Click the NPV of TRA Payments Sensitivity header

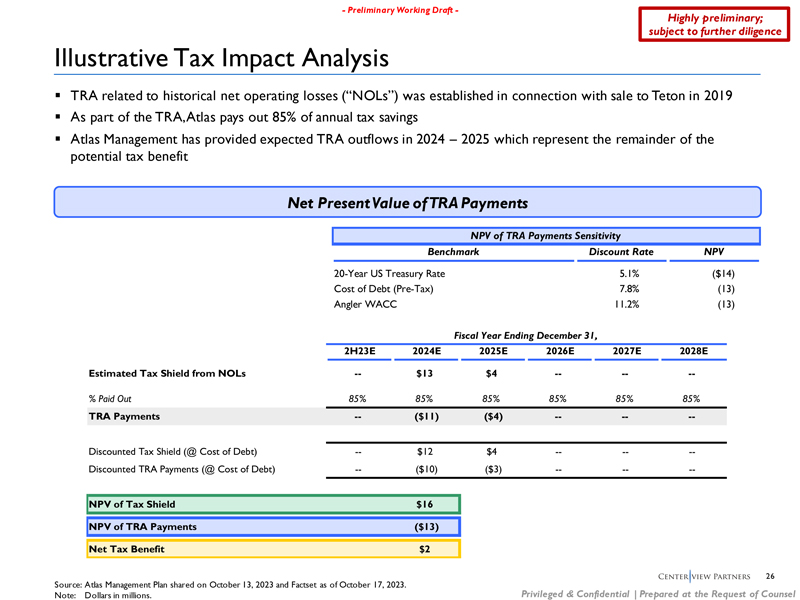(x=548, y=234)
